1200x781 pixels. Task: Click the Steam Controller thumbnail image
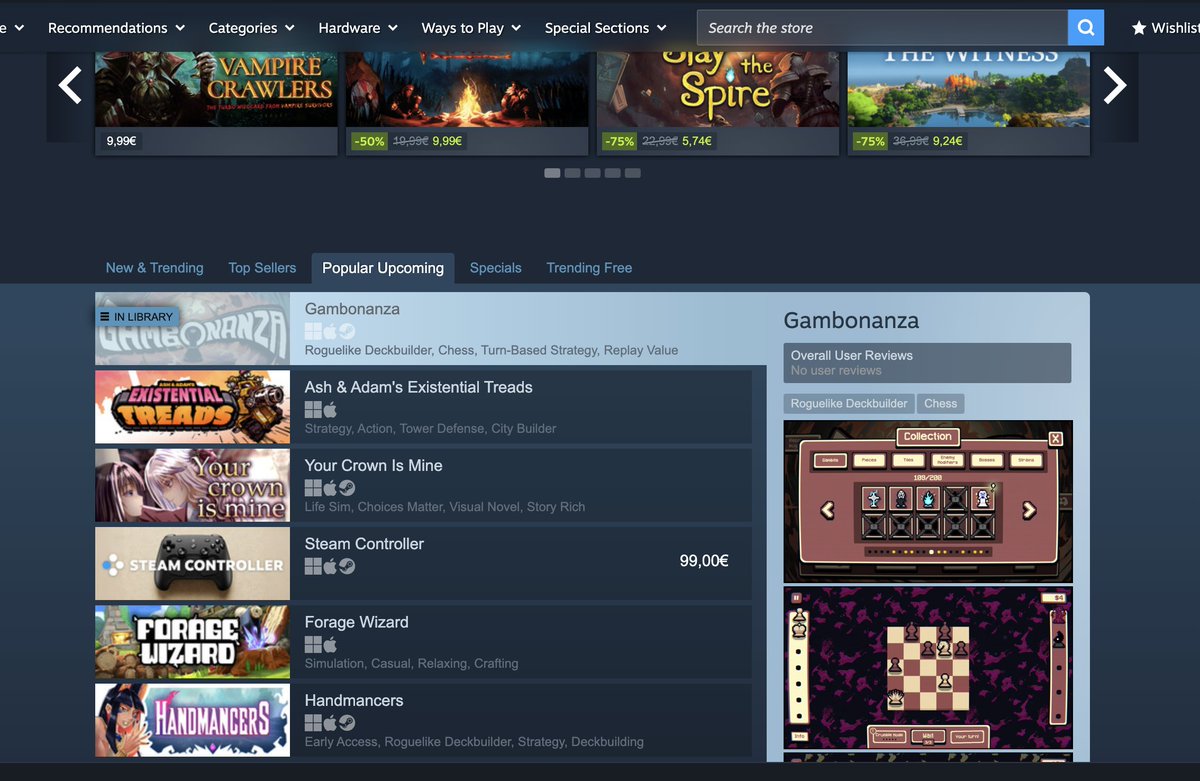192,564
